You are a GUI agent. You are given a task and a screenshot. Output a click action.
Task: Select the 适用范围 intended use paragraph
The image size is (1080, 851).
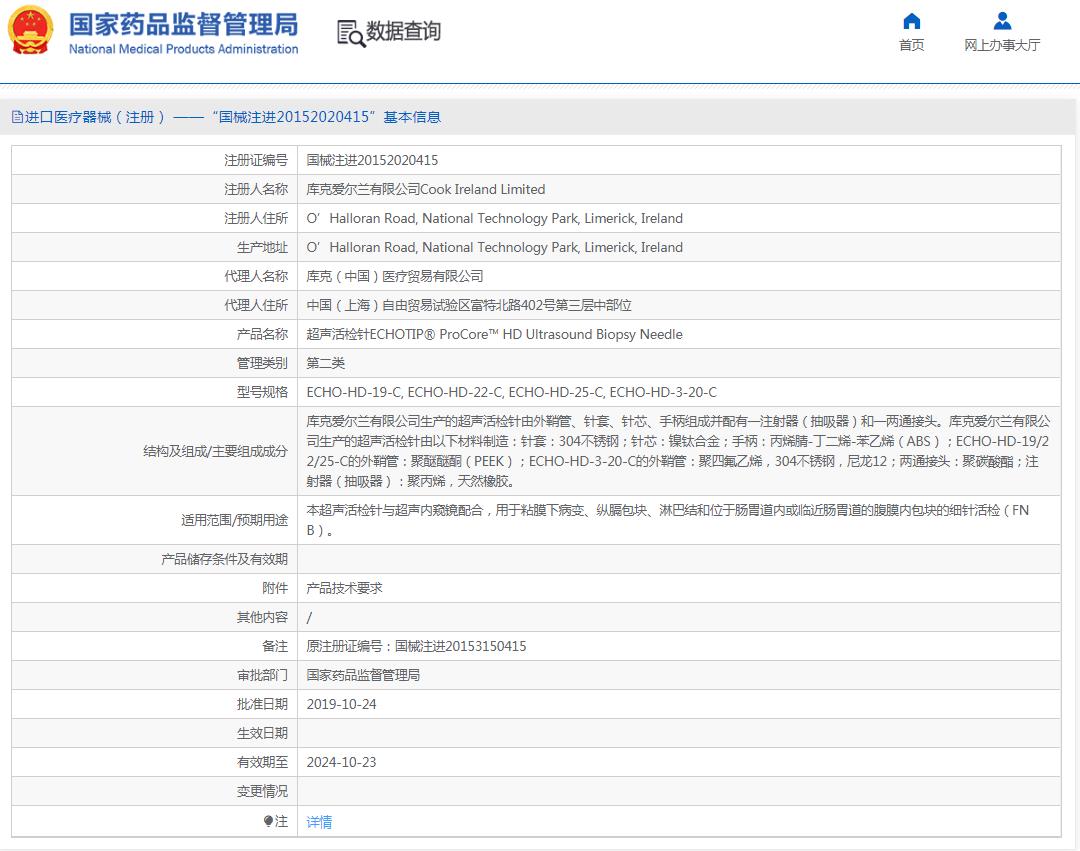[x=667, y=520]
